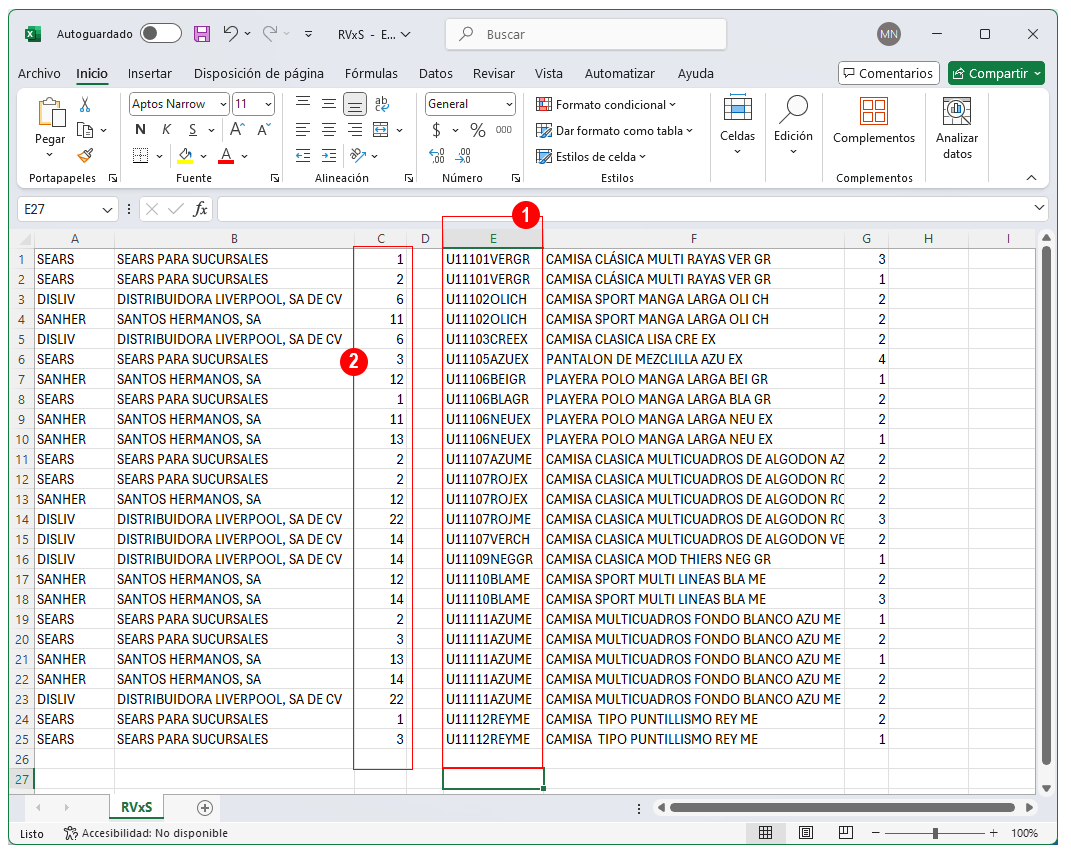The width and height of the screenshot is (1071, 859).
Task: Apply the yellow fill color
Action: pyautogui.click(x=185, y=156)
